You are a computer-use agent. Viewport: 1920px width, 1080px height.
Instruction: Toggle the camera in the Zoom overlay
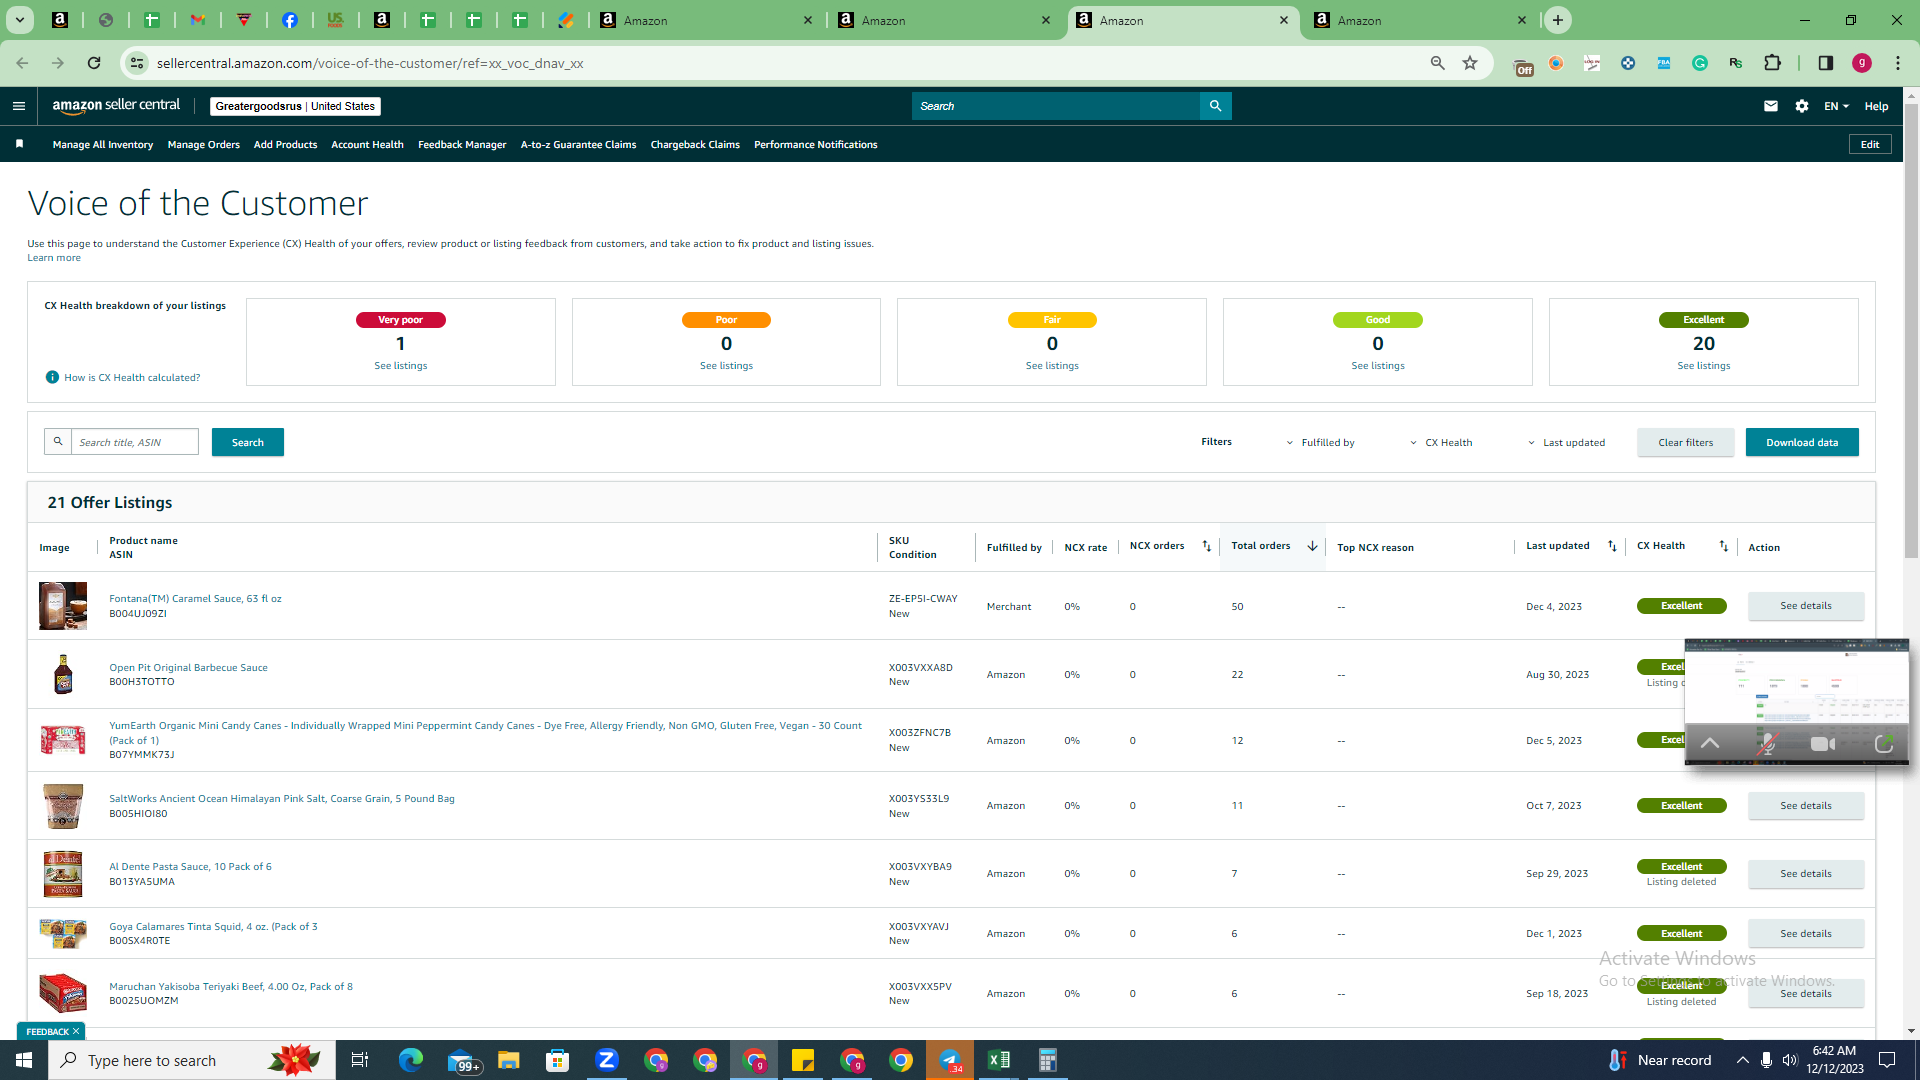tap(1823, 744)
